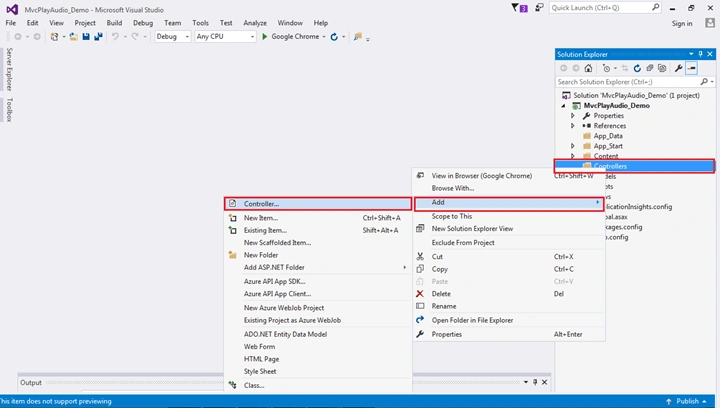
Task: Click the Save All toolbar icon
Action: 98,37
